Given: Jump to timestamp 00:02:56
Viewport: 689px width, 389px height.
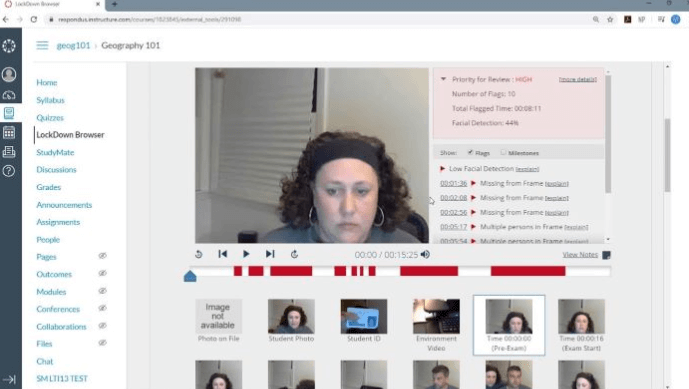Looking at the screenshot, I should pos(453,212).
